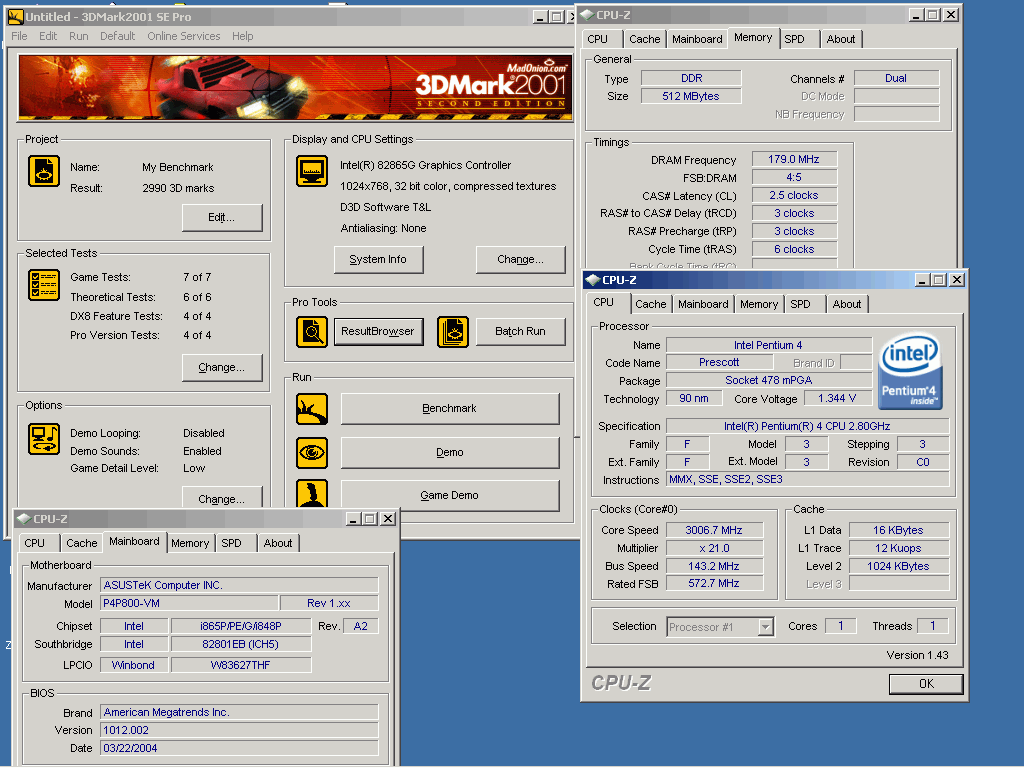Select About tab in CPU-Z Memory window
The height and width of the screenshot is (768, 1024).
(840, 39)
